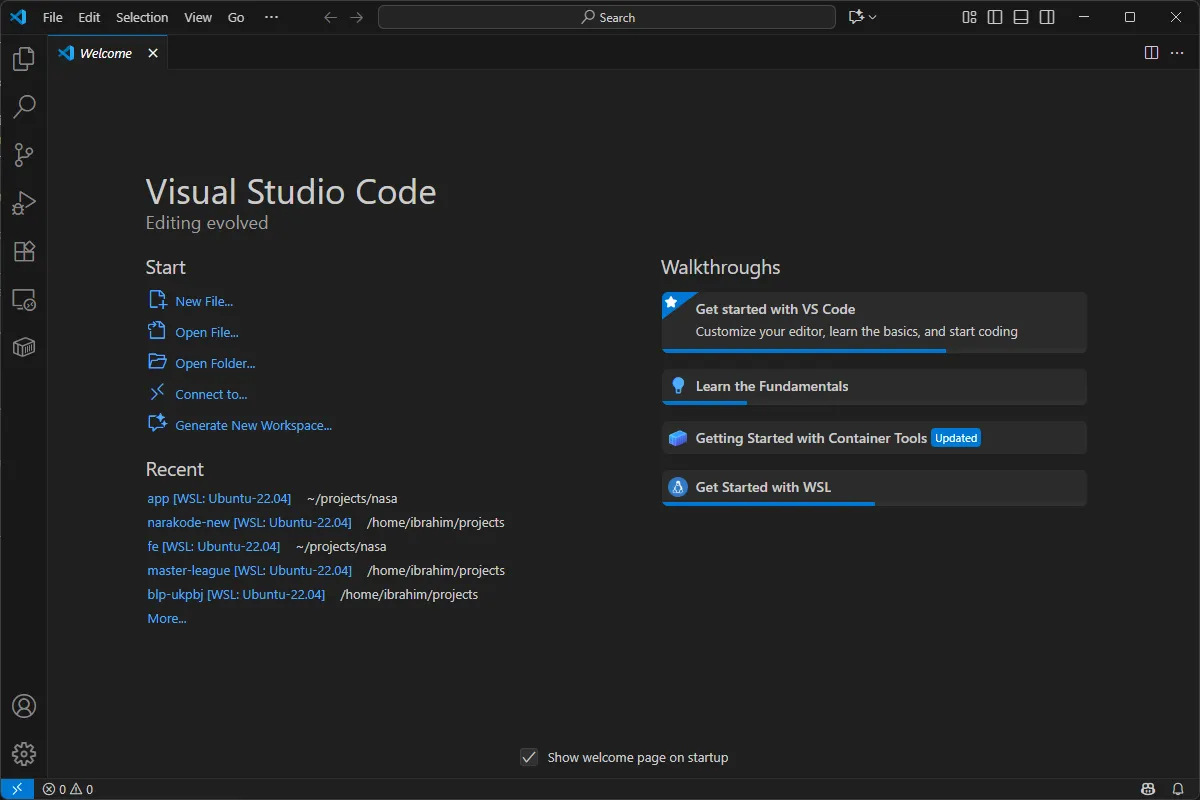
Task: Click the Run and Debug icon
Action: tap(23, 202)
